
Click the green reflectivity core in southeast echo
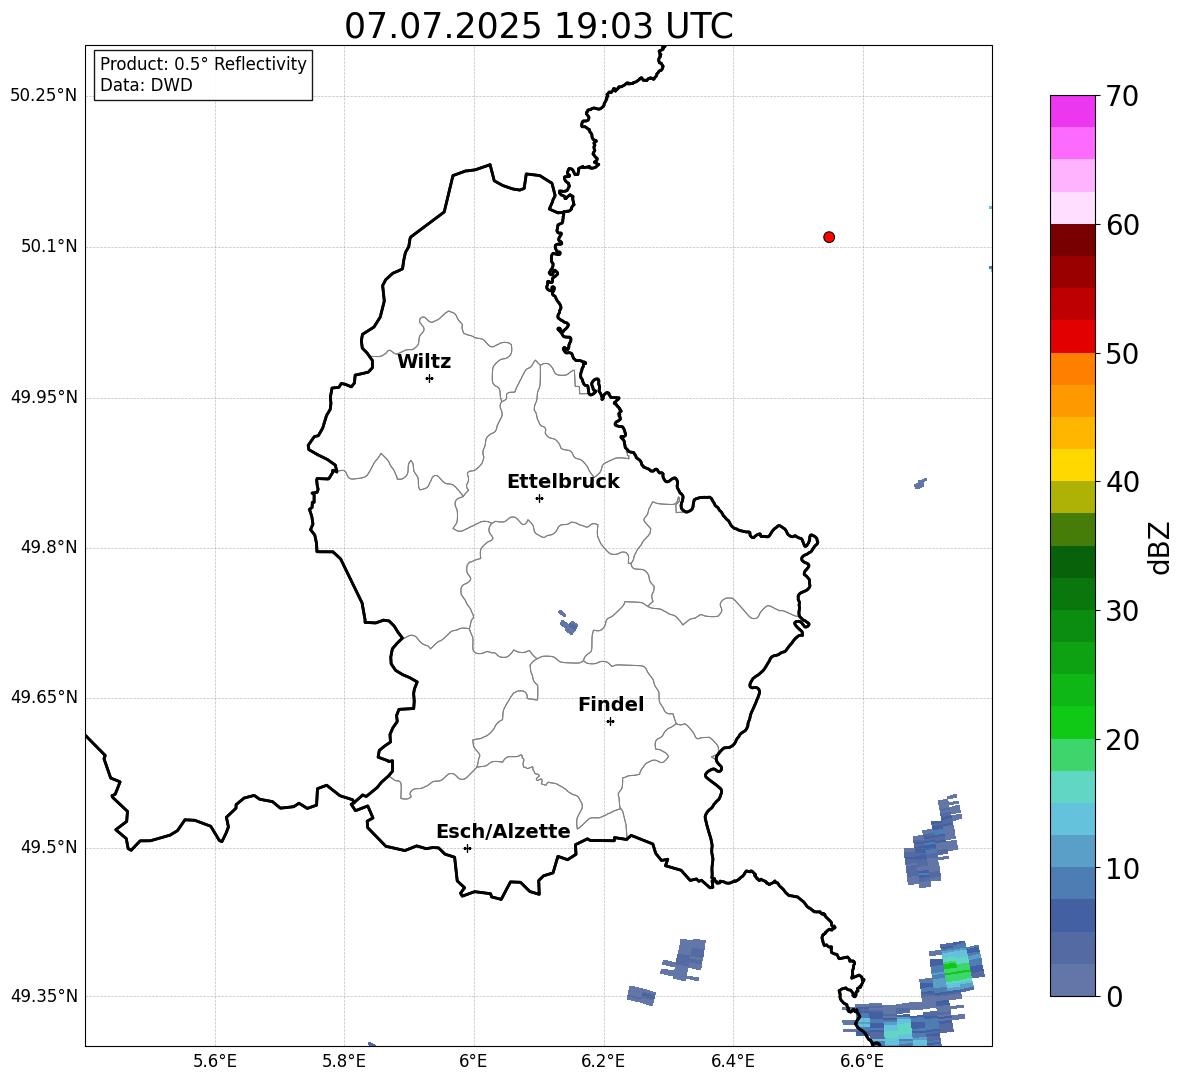coord(956,970)
